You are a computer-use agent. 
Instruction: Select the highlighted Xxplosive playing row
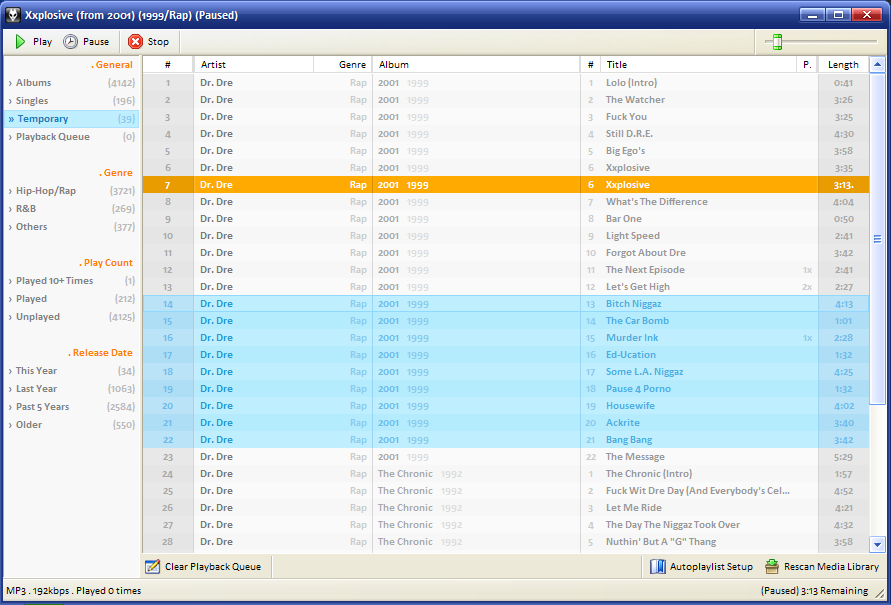tap(506, 185)
